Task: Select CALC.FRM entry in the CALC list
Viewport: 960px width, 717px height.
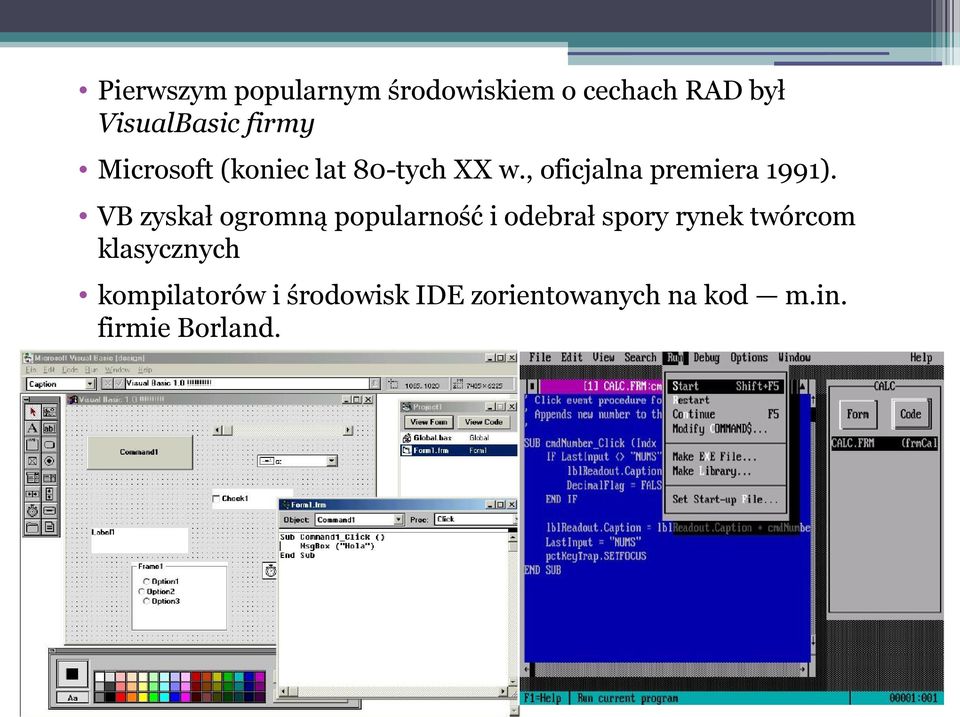Action: [884, 443]
